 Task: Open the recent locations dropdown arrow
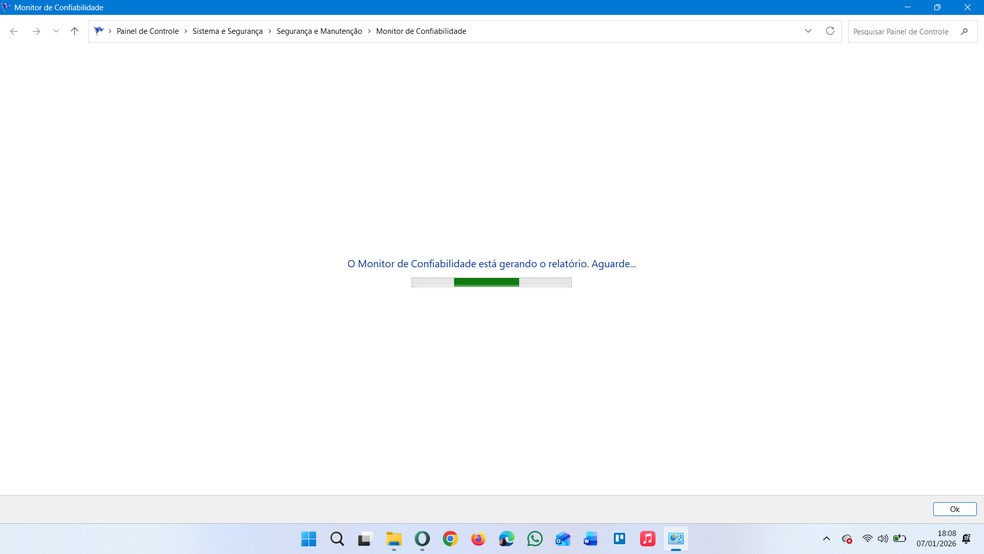56,31
